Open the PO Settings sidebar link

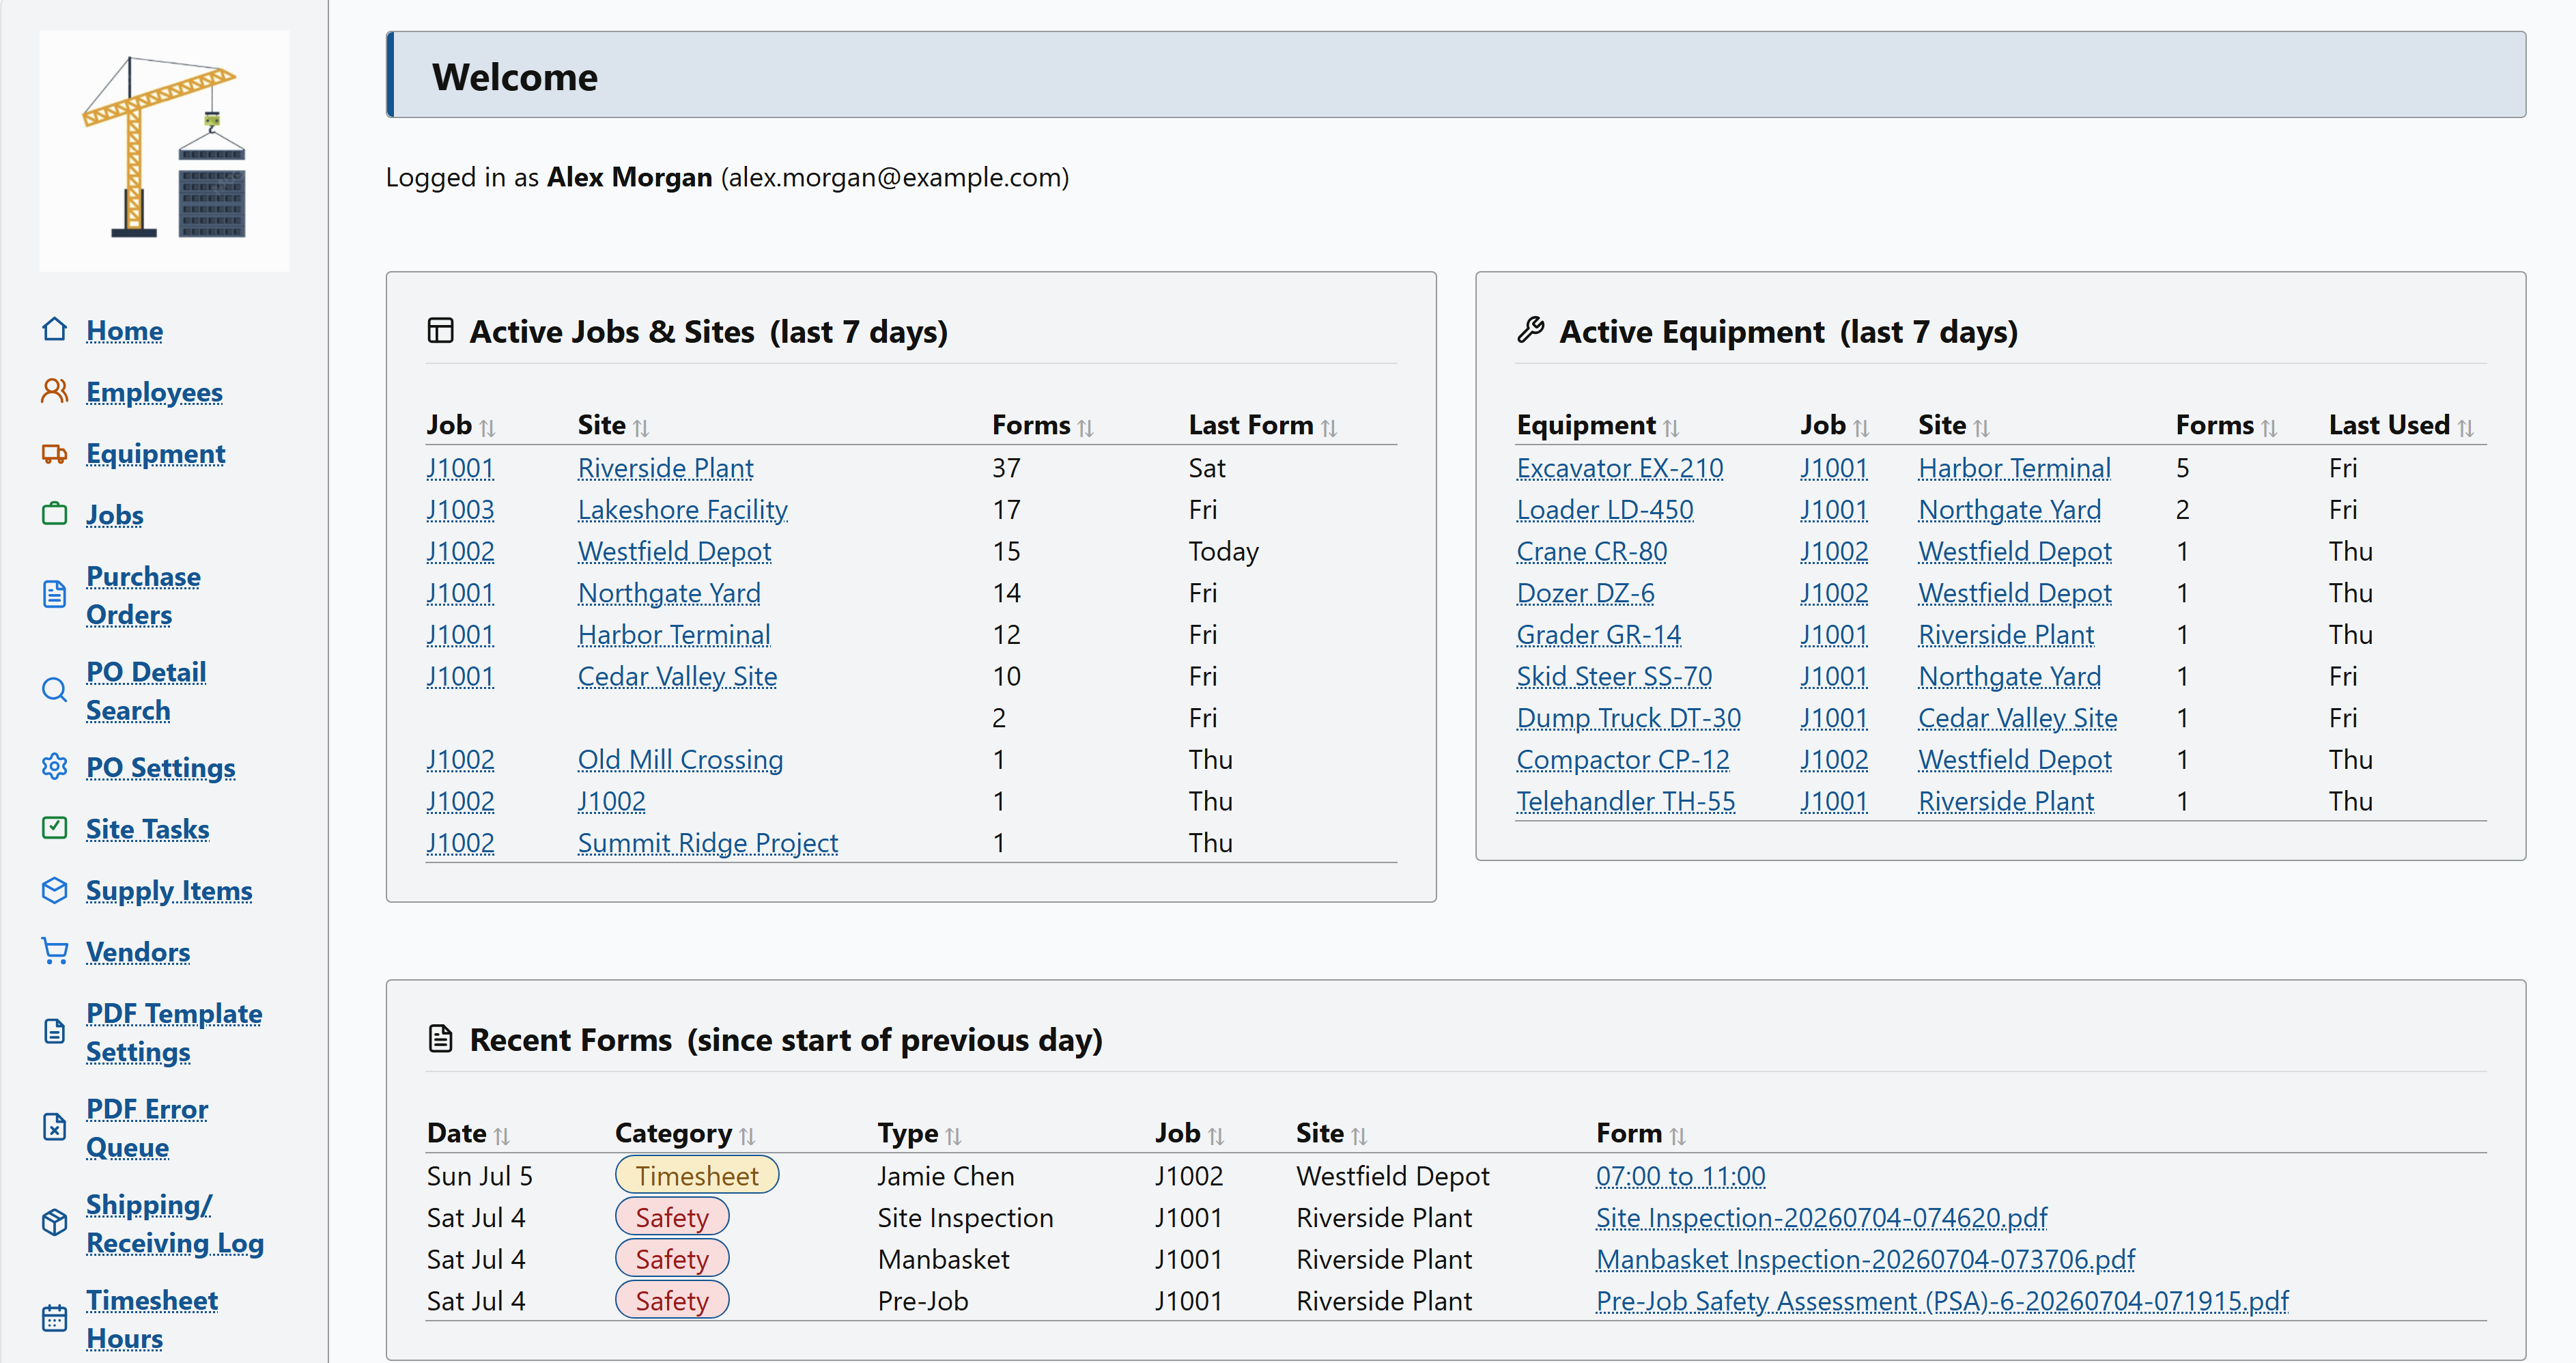click(x=161, y=768)
